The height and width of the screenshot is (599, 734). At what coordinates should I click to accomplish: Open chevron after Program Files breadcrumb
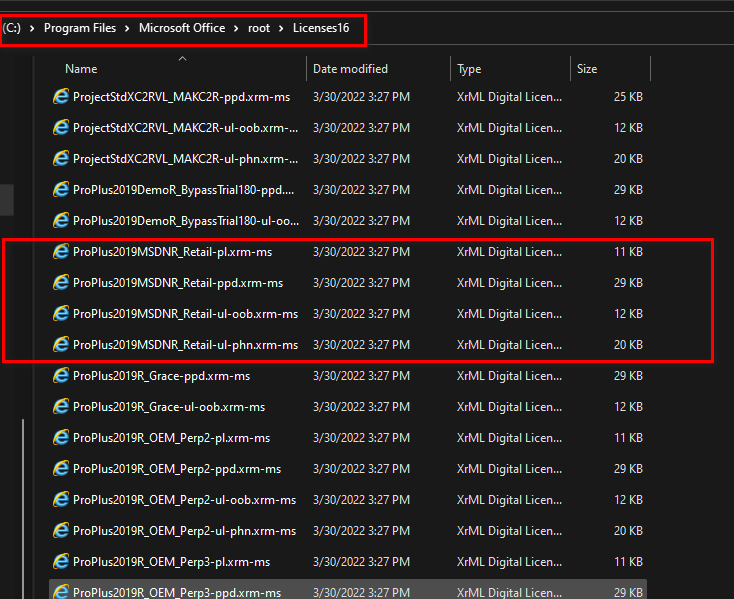click(x=127, y=29)
